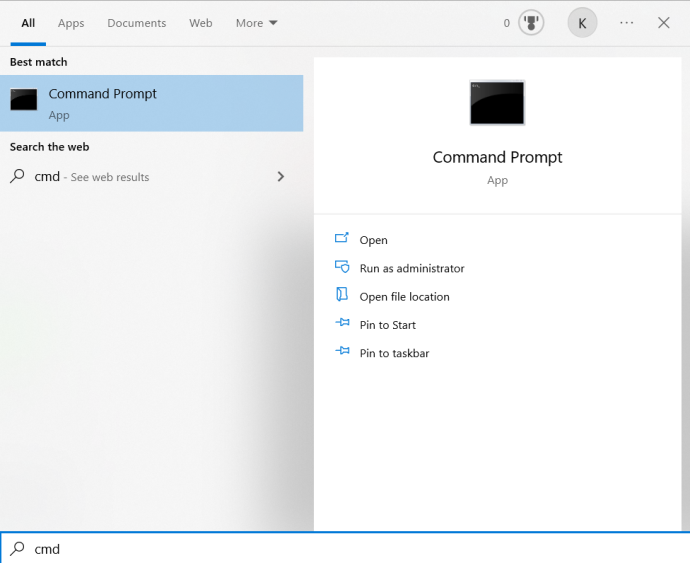
Task: Switch to the Apps tab
Action: [x=71, y=23]
